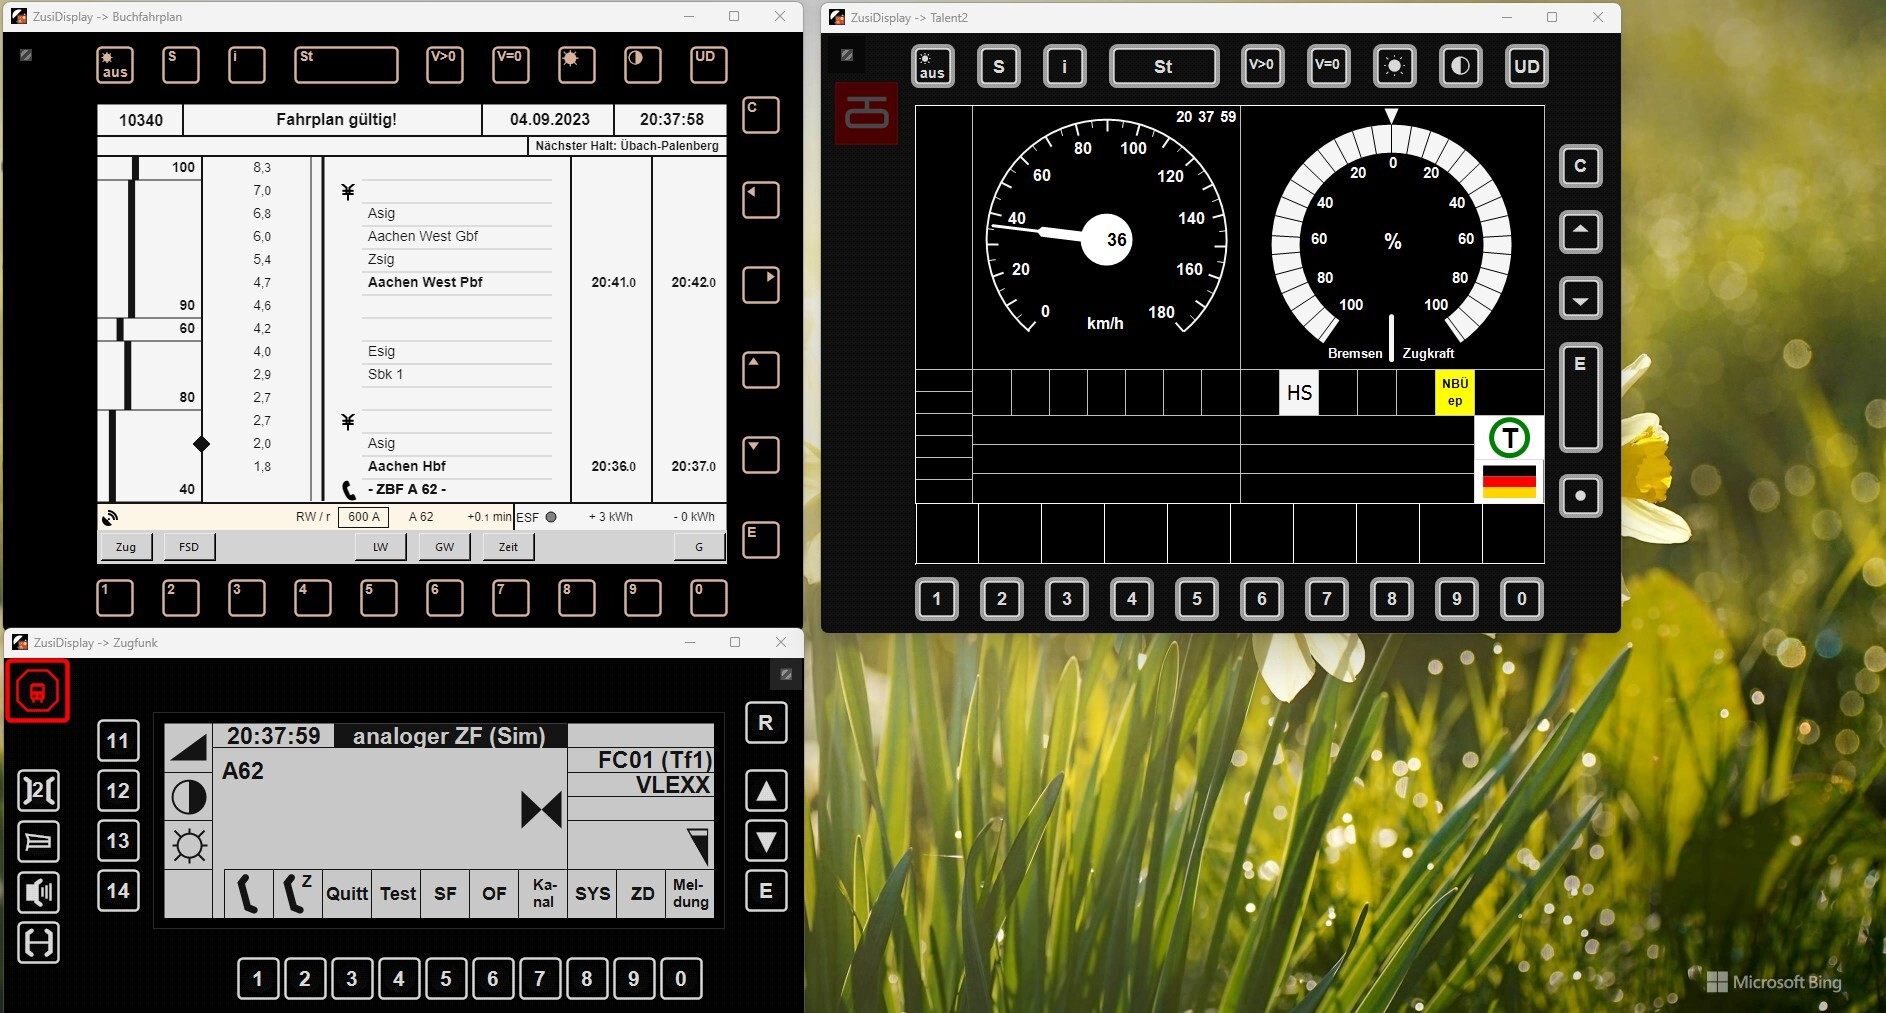Click the R key in Zugfunk window
The width and height of the screenshot is (1886, 1013).
coord(766,723)
